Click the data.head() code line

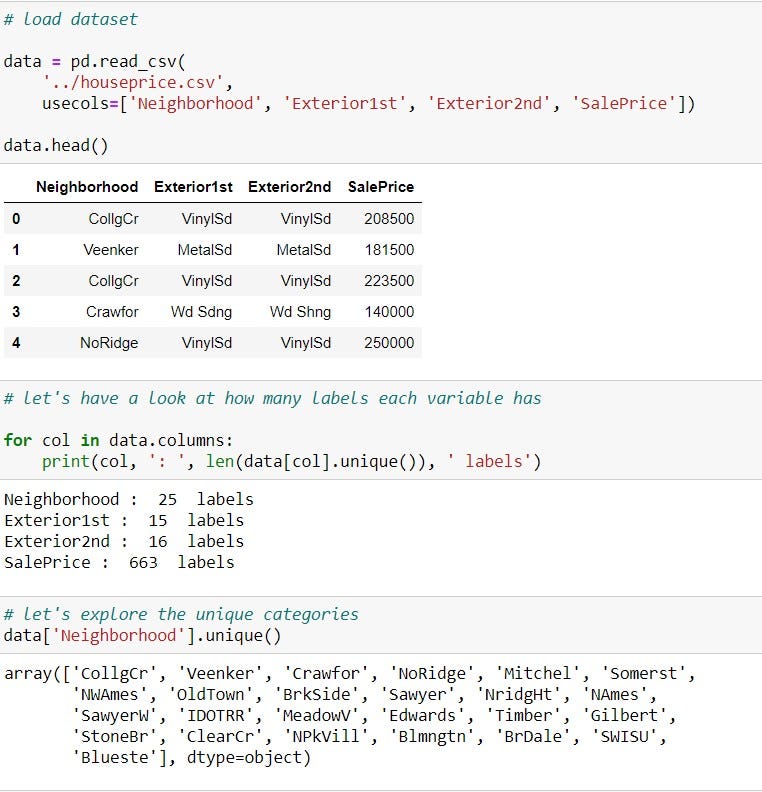tap(56, 145)
